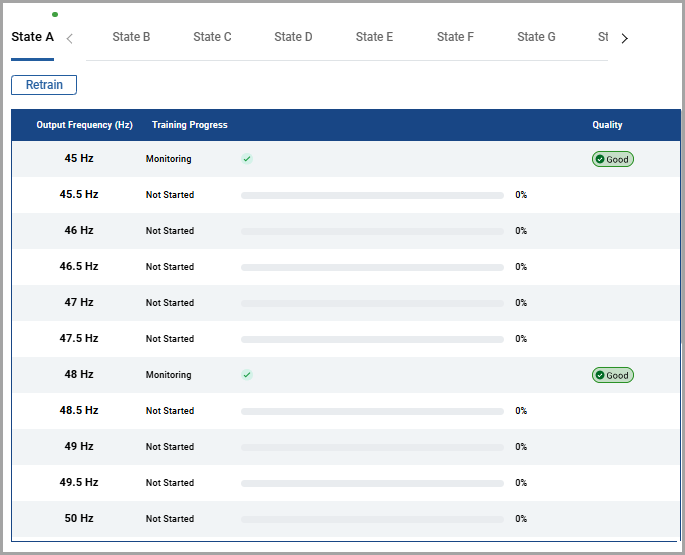Click the Good quality badge for 48 Hz
Image resolution: width=685 pixels, height=555 pixels.
[612, 375]
